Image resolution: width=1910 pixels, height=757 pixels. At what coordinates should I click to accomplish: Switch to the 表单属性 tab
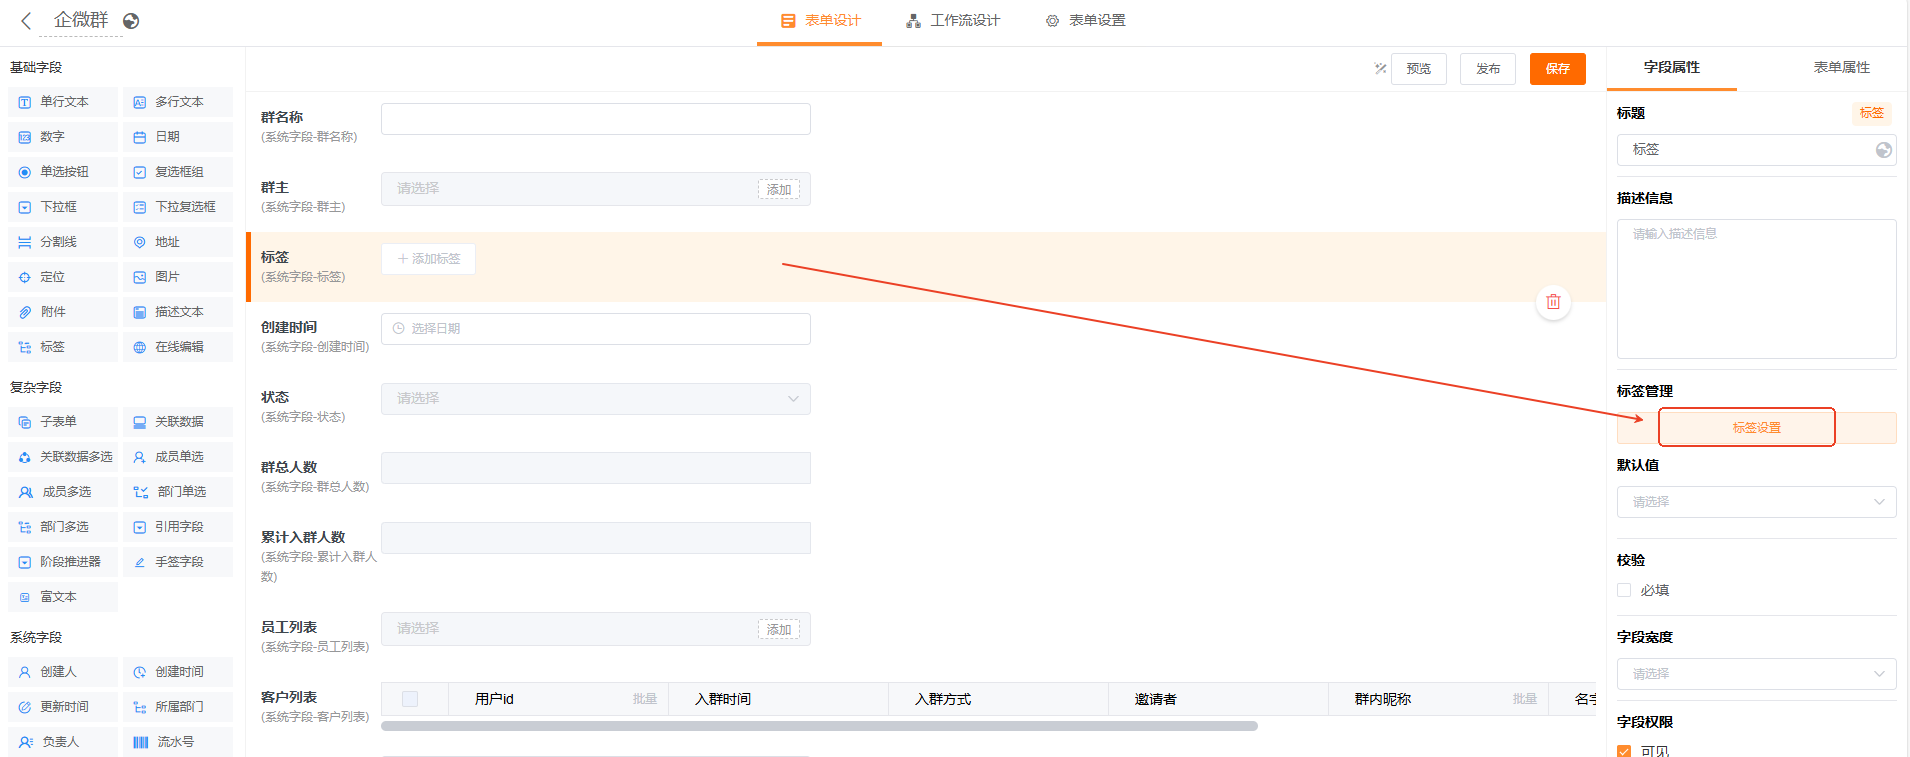click(x=1841, y=68)
